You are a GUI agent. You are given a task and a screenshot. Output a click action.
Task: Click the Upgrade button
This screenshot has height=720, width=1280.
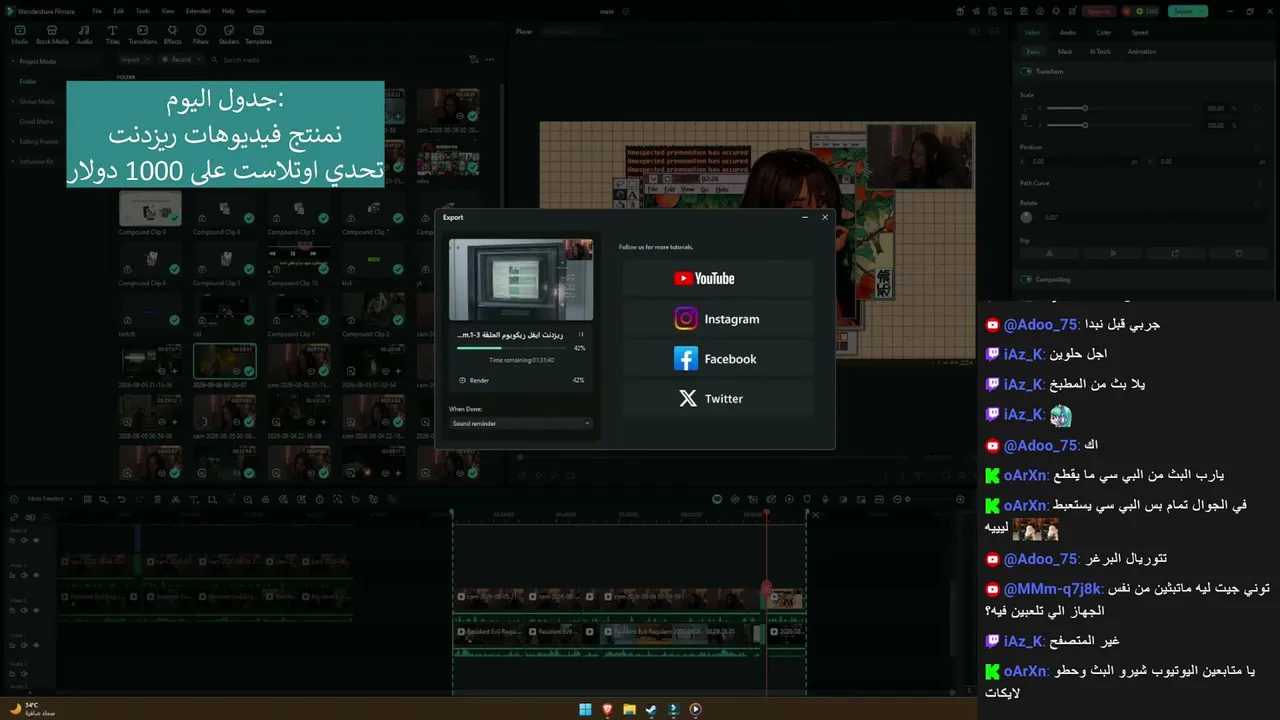pyautogui.click(x=1099, y=11)
